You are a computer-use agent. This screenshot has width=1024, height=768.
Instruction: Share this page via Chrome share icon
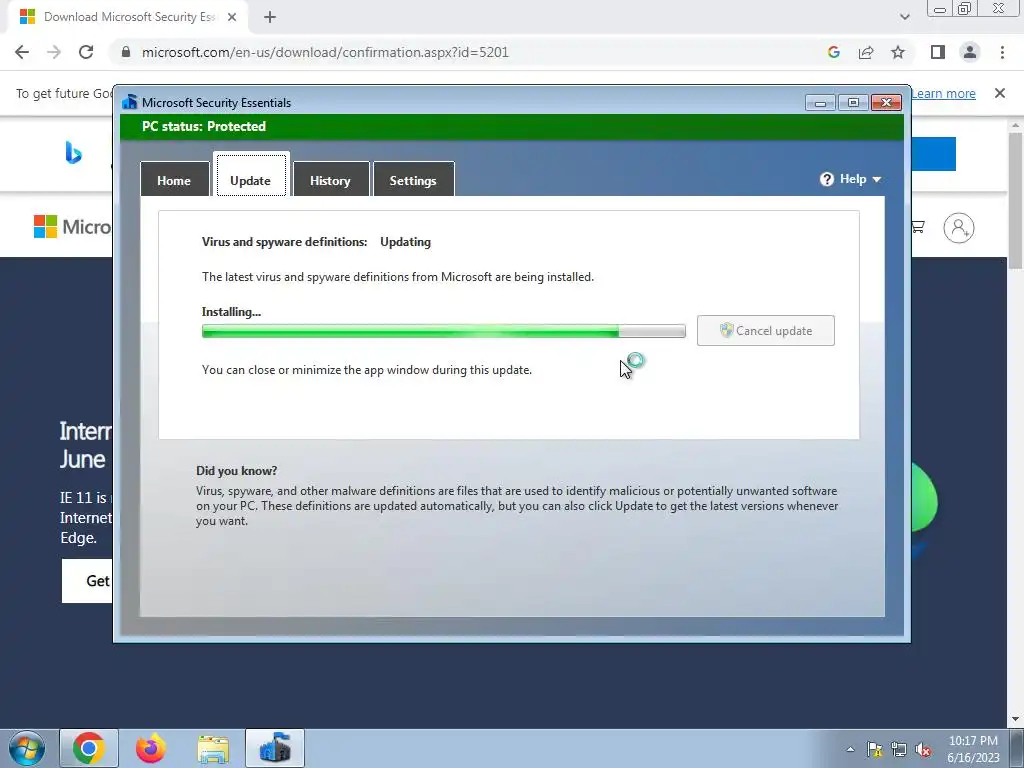[866, 52]
